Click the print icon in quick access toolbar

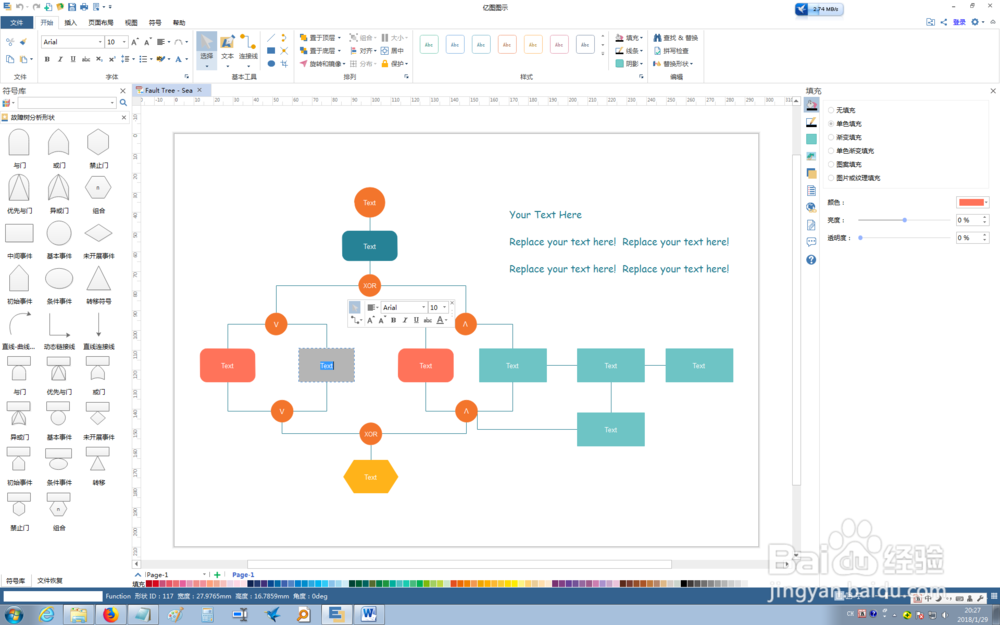84,6
